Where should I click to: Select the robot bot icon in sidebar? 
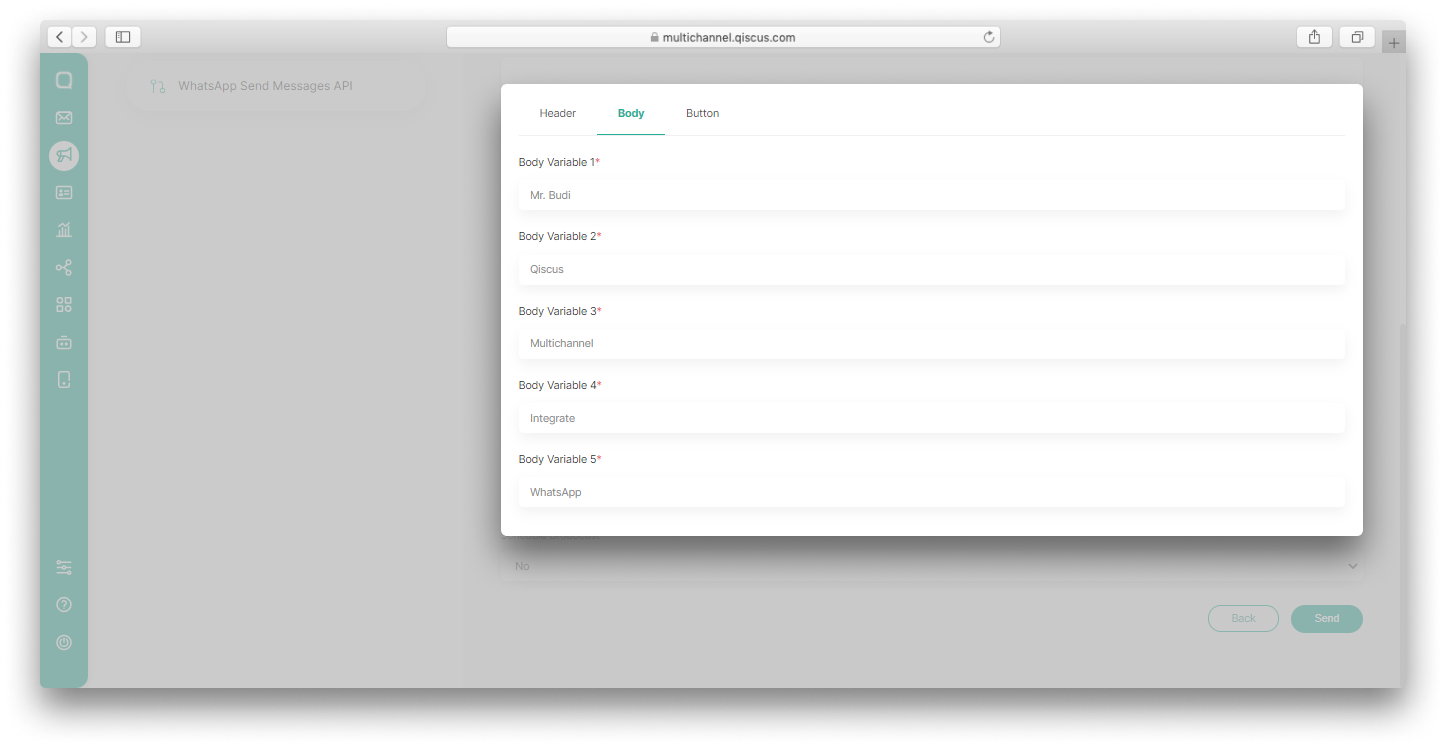tap(64, 342)
